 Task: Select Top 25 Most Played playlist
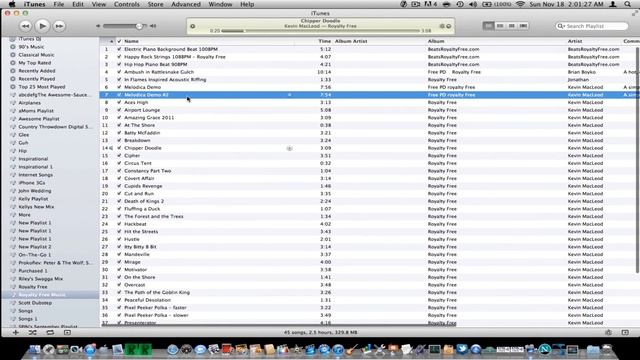(x=42, y=87)
